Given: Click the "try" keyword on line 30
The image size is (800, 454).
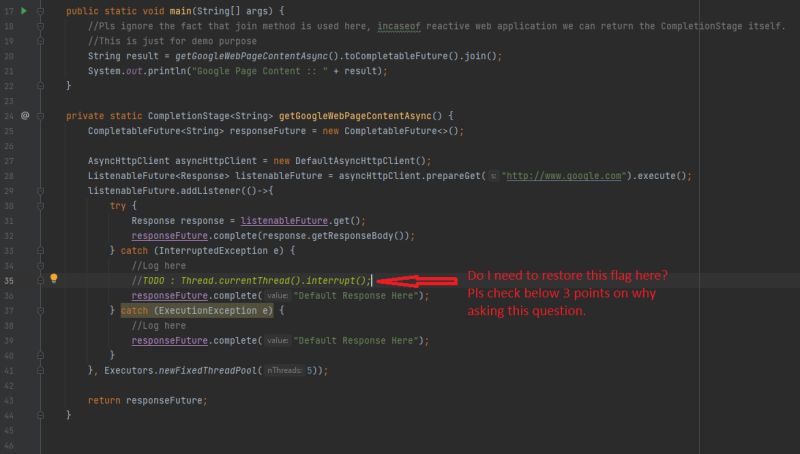Looking at the screenshot, I should coord(117,206).
